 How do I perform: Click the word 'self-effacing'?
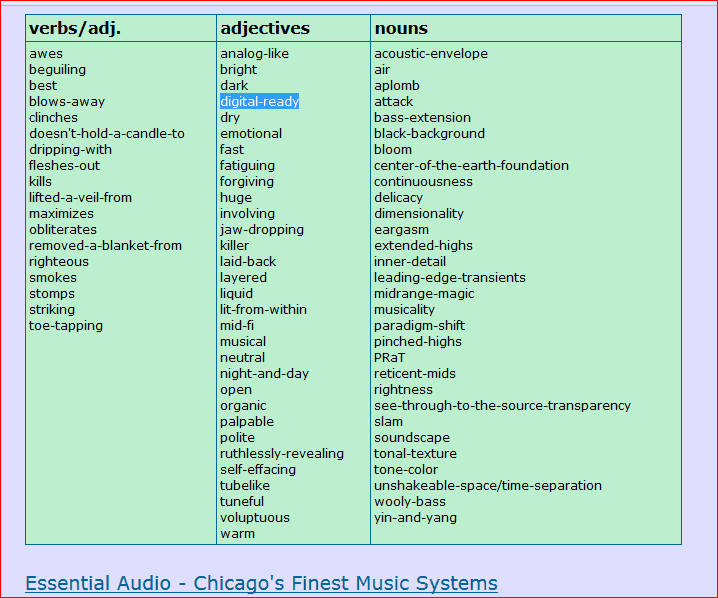coord(258,470)
